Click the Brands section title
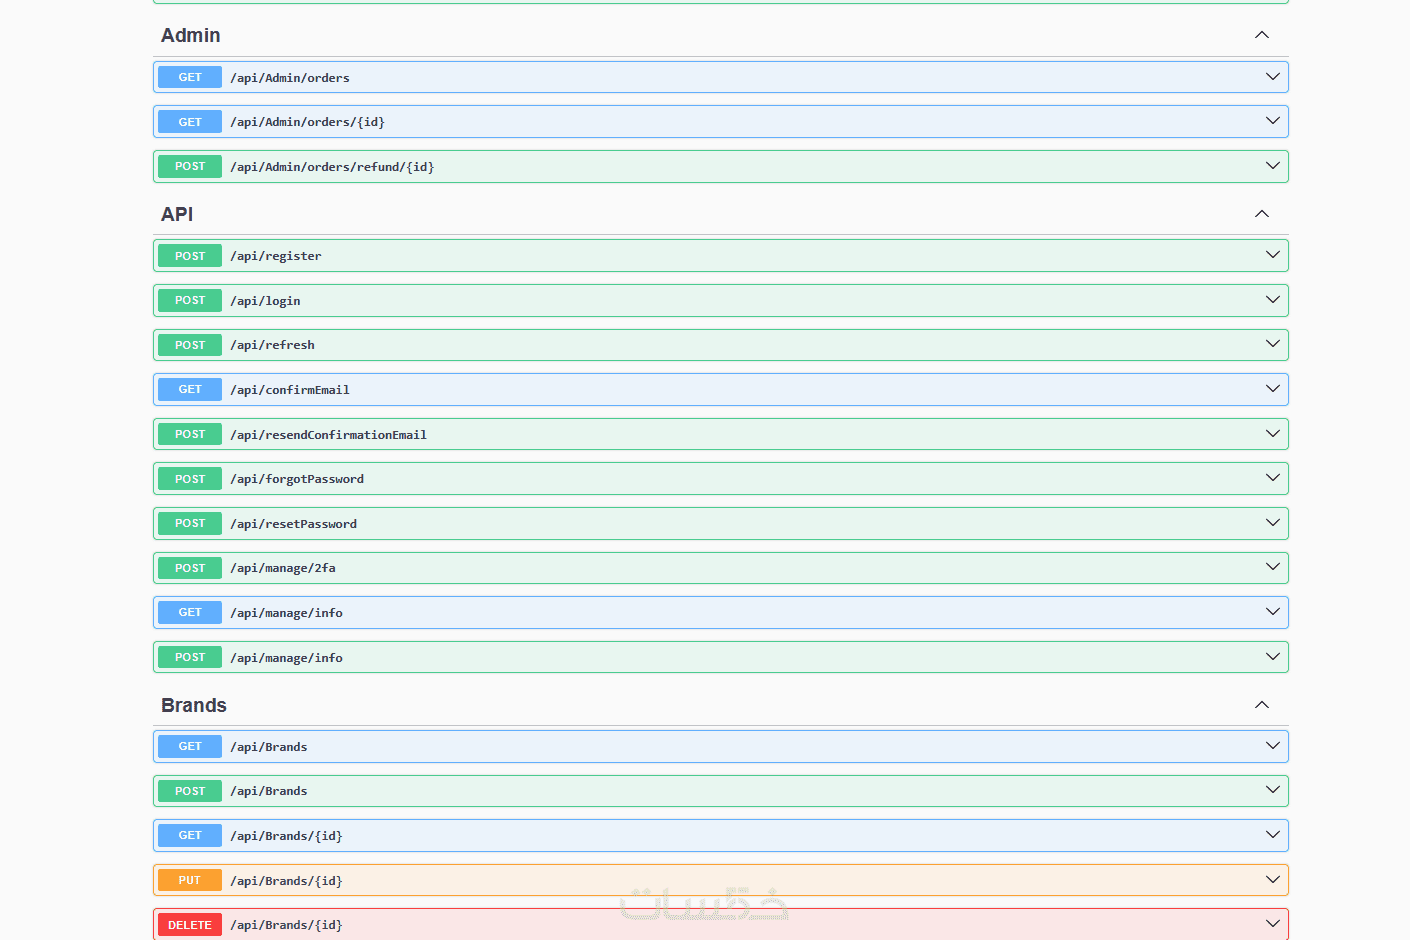Viewport: 1410px width, 940px height. point(194,705)
